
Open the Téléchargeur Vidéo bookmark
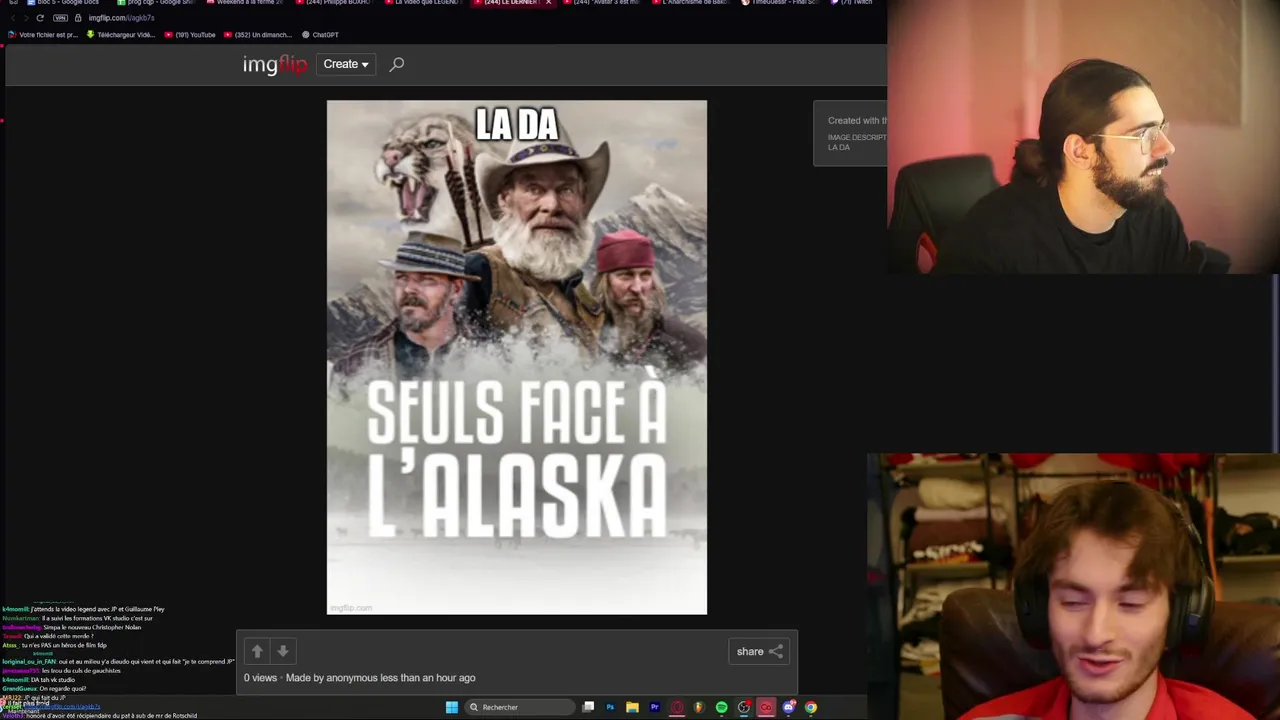[121, 34]
